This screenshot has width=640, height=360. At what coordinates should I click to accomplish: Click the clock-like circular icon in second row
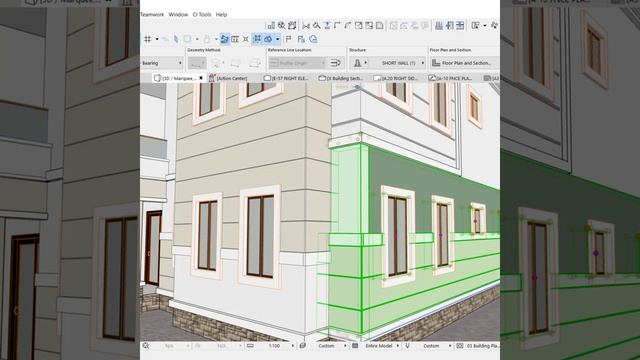point(313,39)
